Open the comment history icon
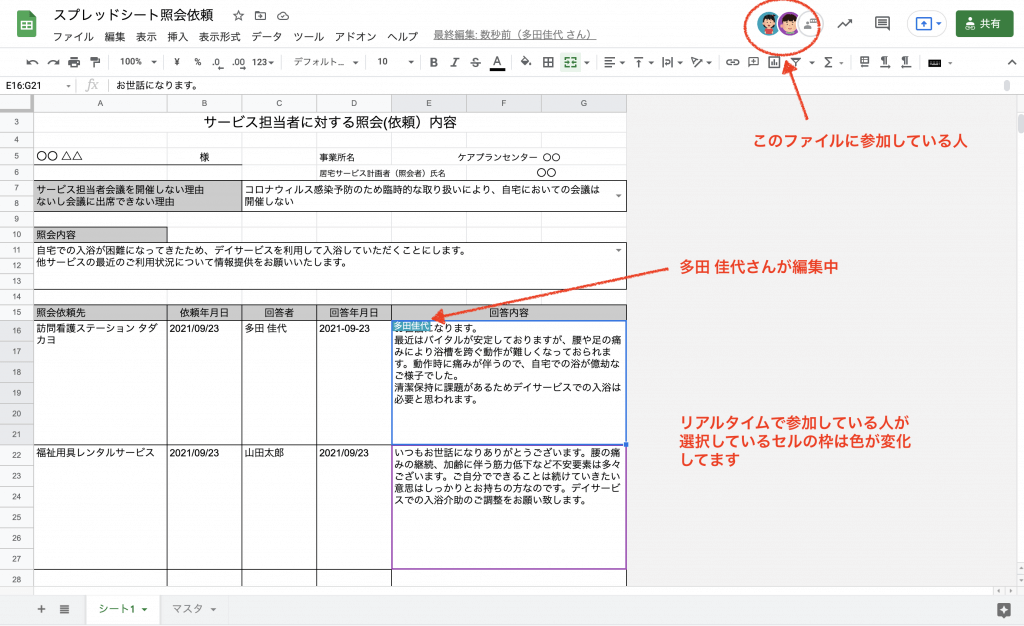 click(882, 24)
